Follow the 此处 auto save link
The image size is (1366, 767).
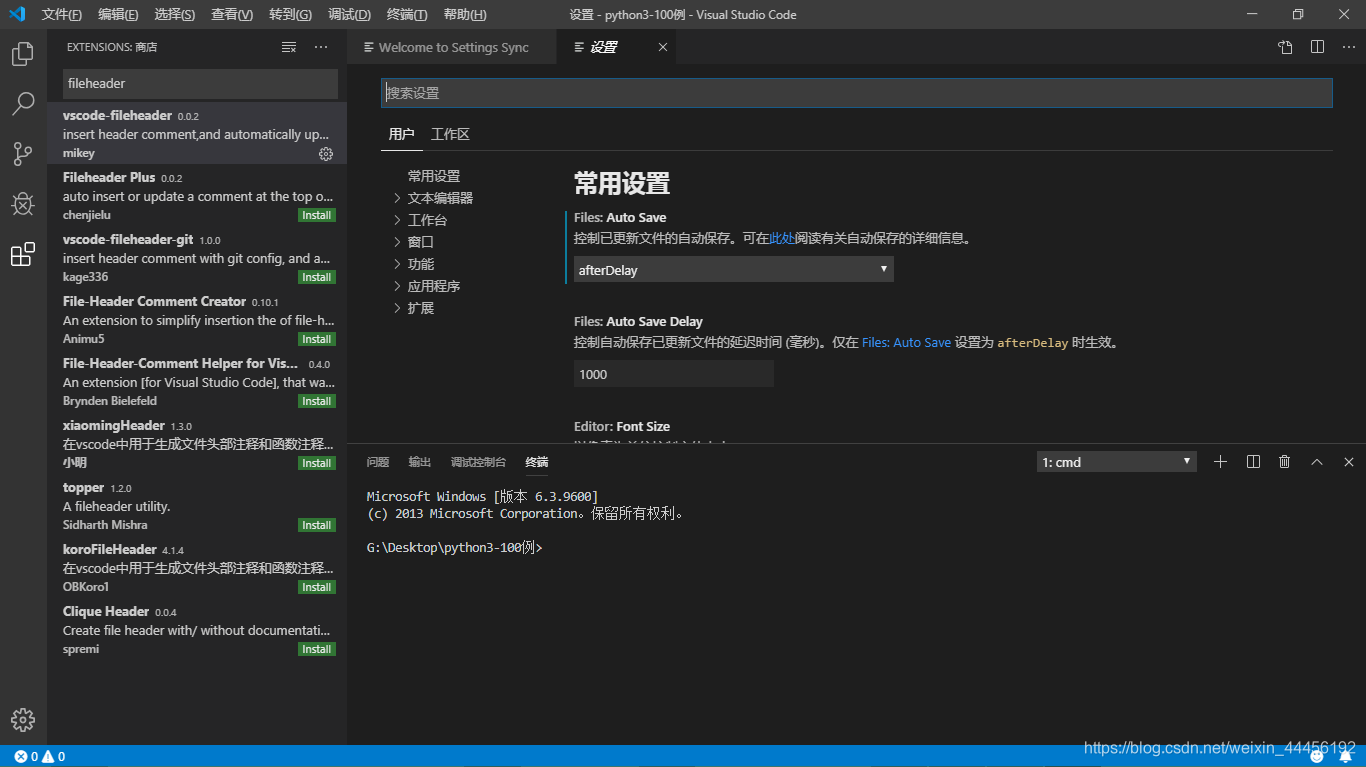[x=781, y=239]
